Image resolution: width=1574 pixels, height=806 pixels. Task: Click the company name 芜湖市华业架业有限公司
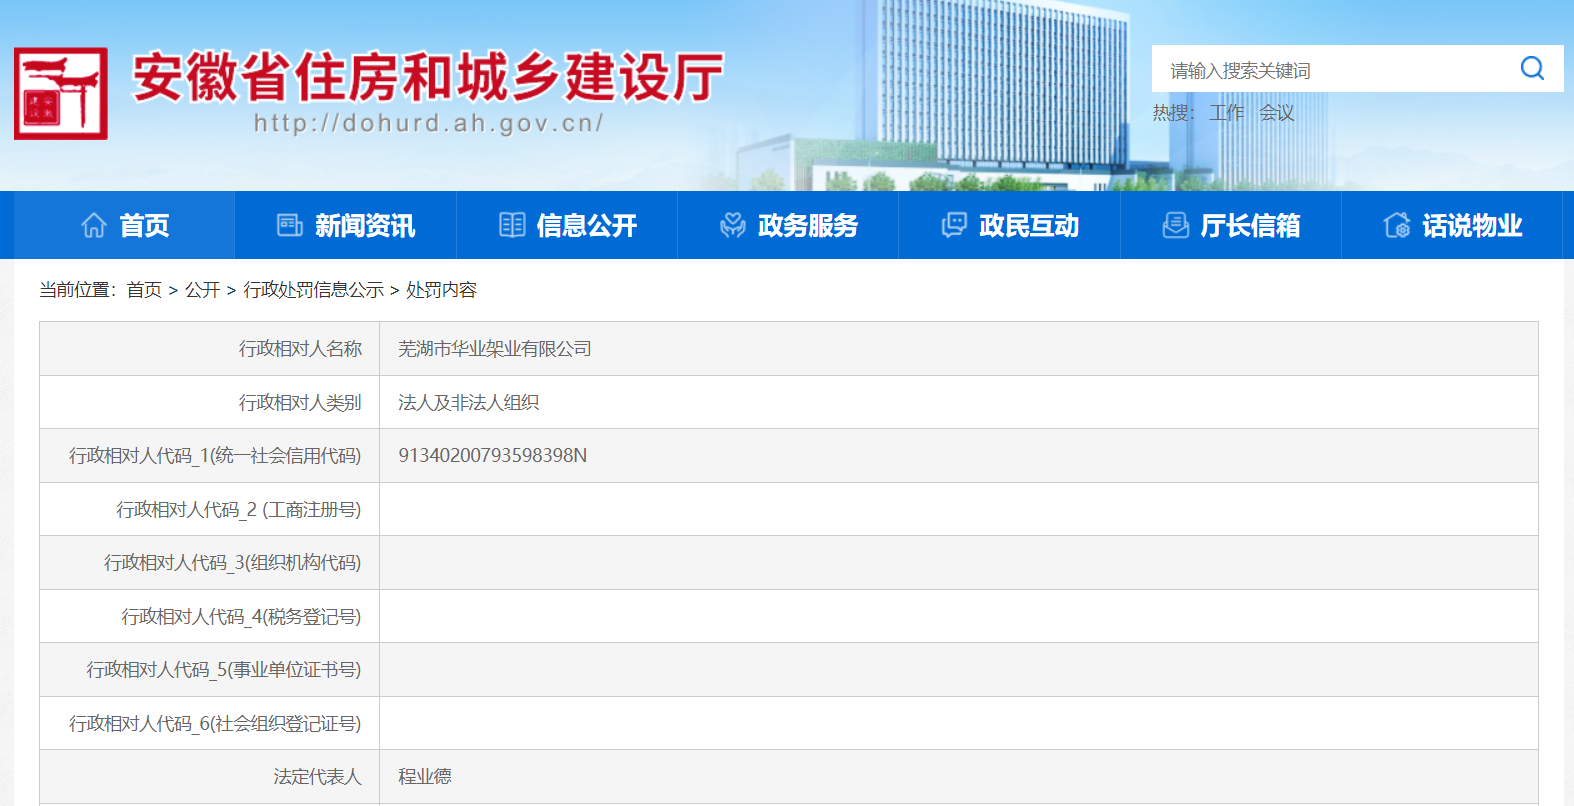pyautogui.click(x=495, y=349)
